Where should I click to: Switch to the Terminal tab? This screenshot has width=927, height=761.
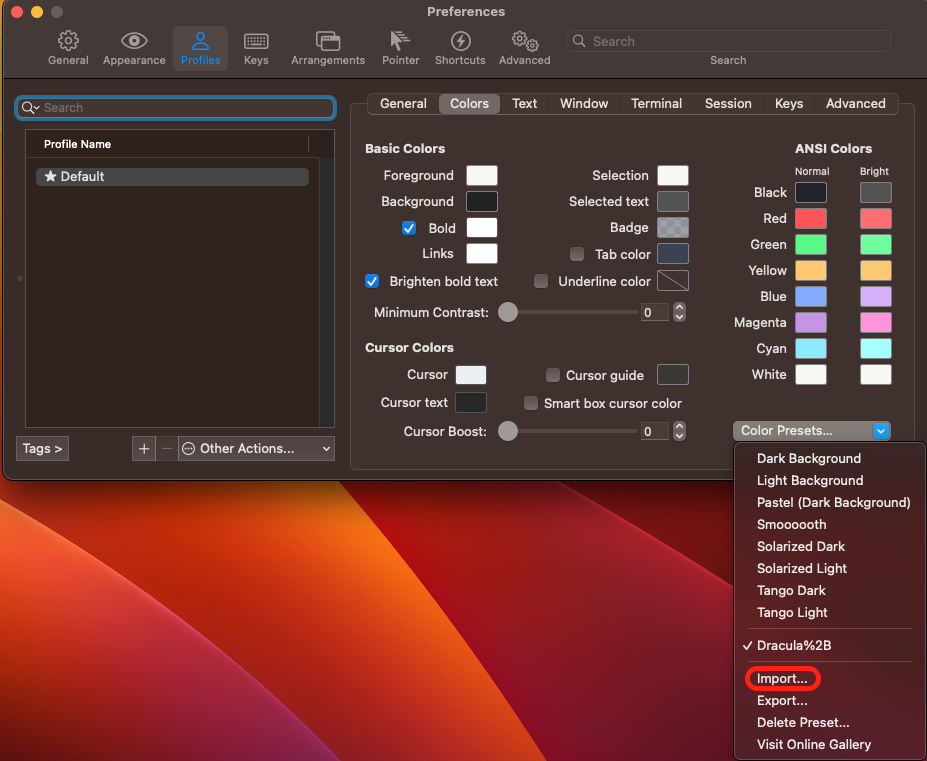[656, 103]
